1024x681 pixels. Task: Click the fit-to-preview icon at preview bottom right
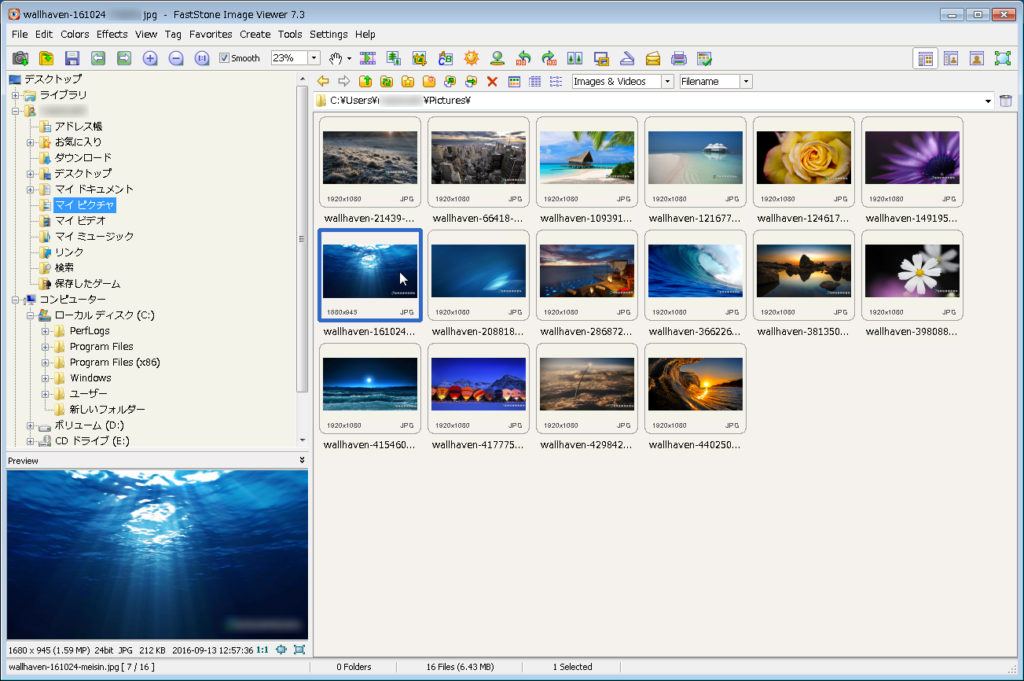tap(299, 650)
